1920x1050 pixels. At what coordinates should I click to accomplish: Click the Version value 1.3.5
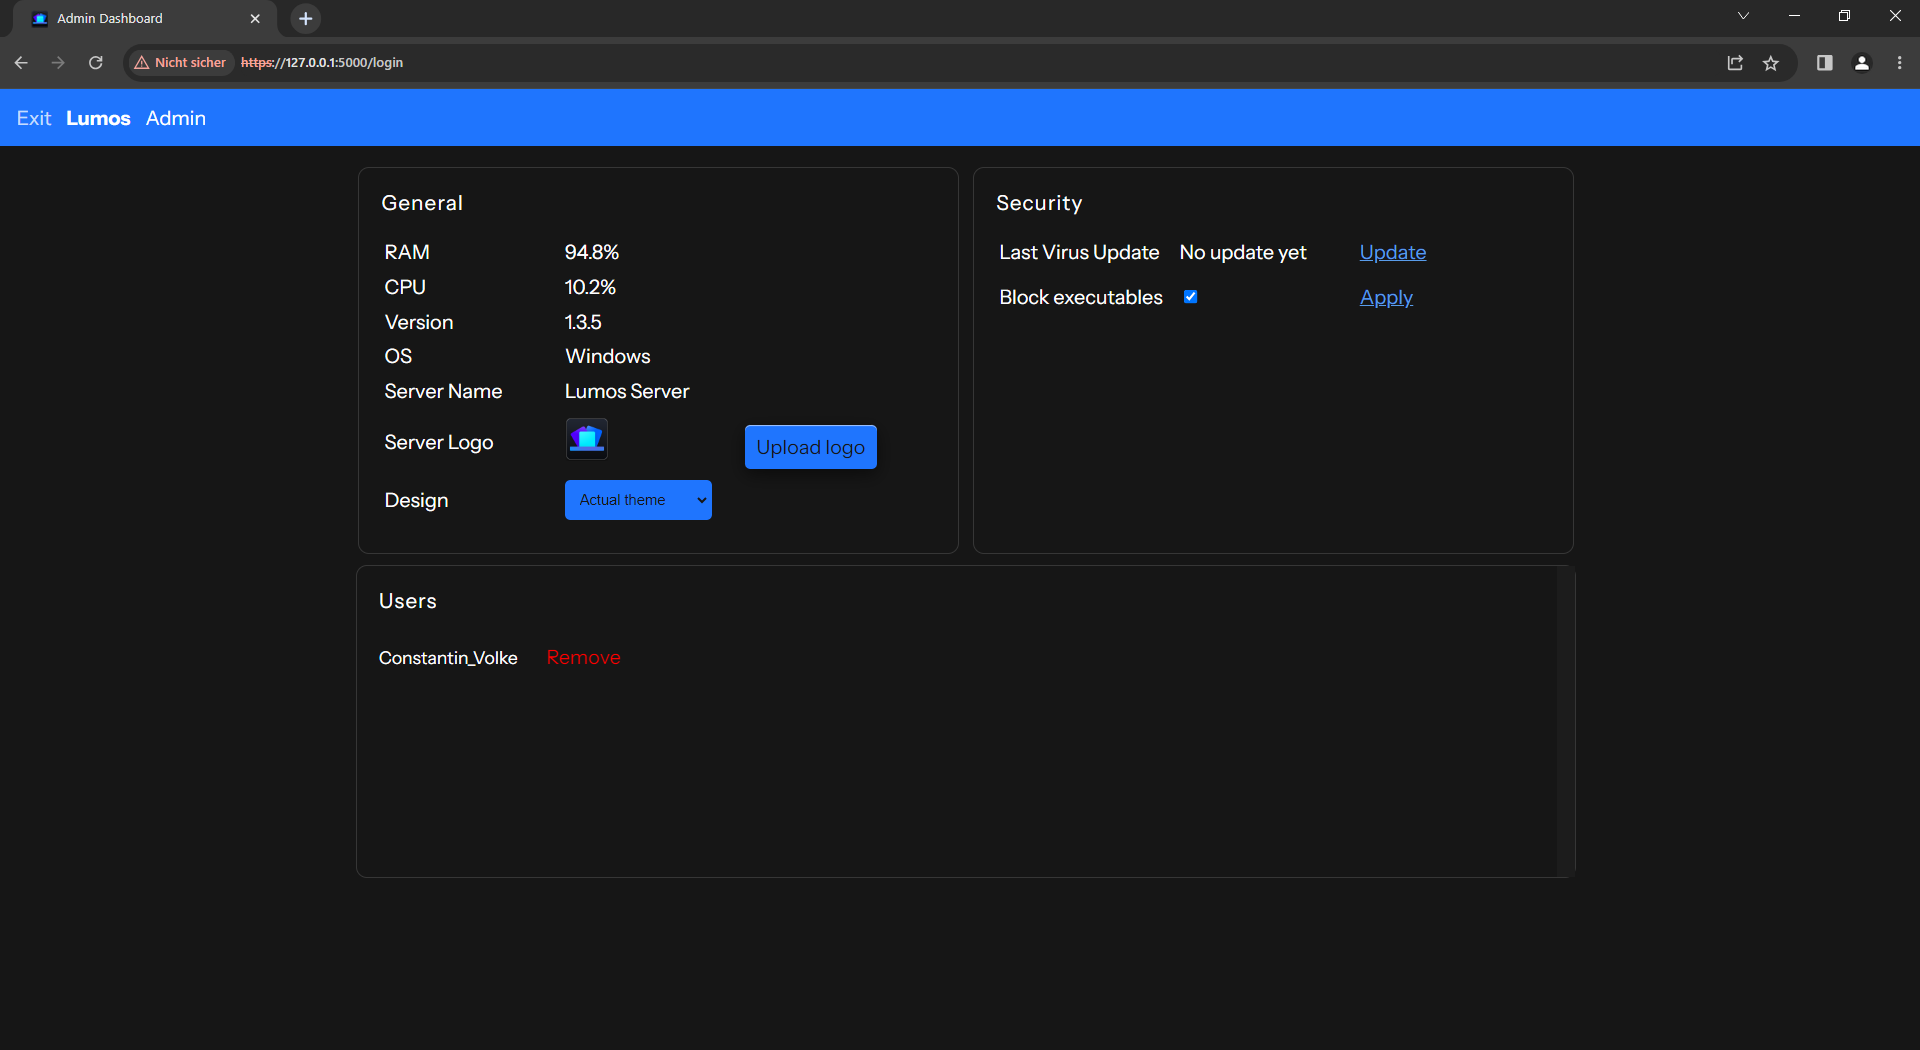583,322
